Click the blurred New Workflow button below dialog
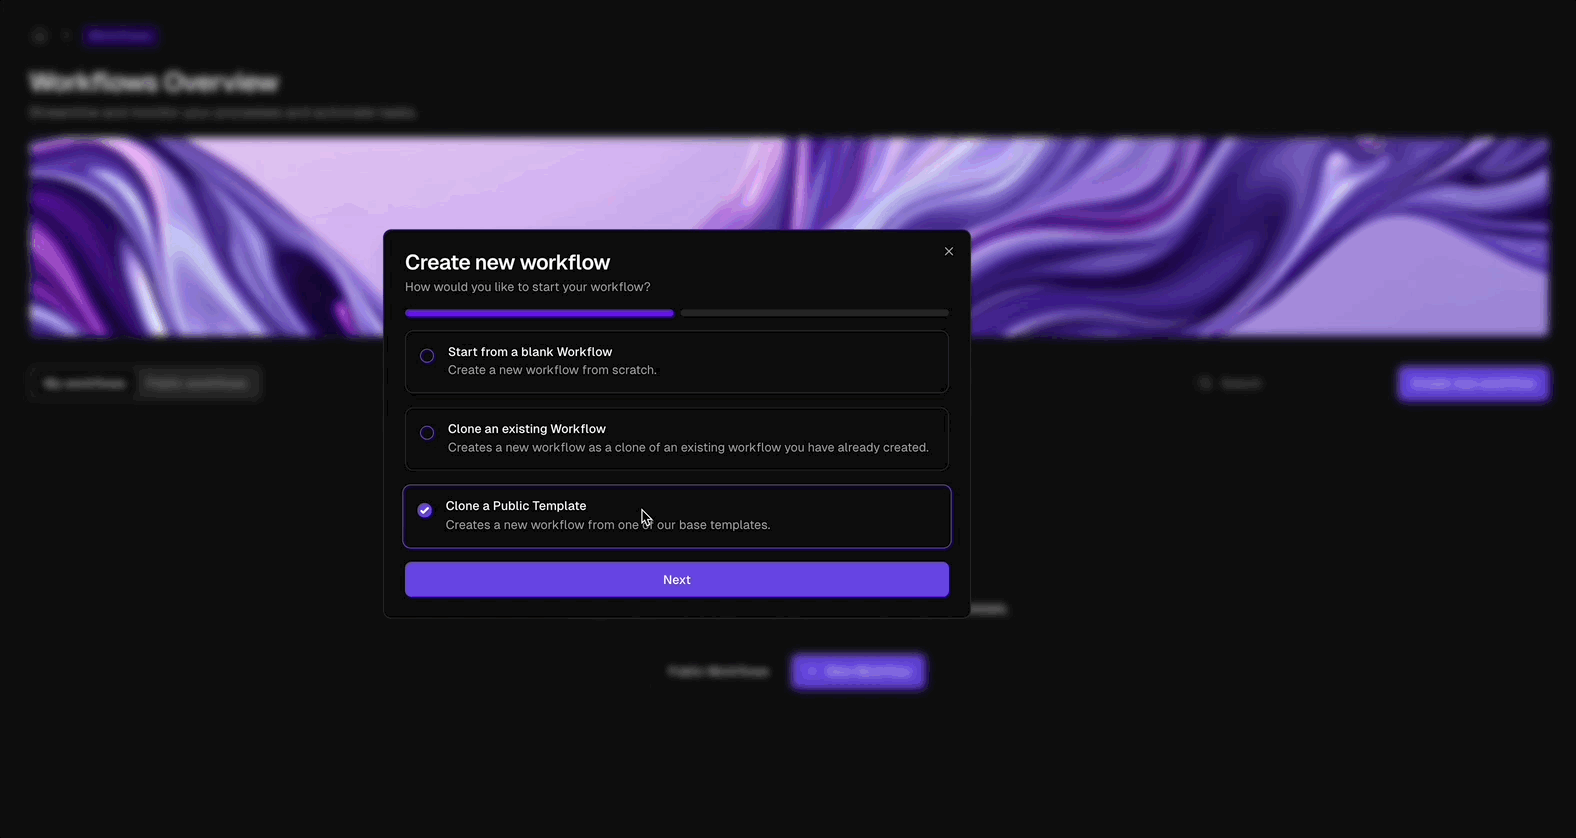 tap(858, 671)
